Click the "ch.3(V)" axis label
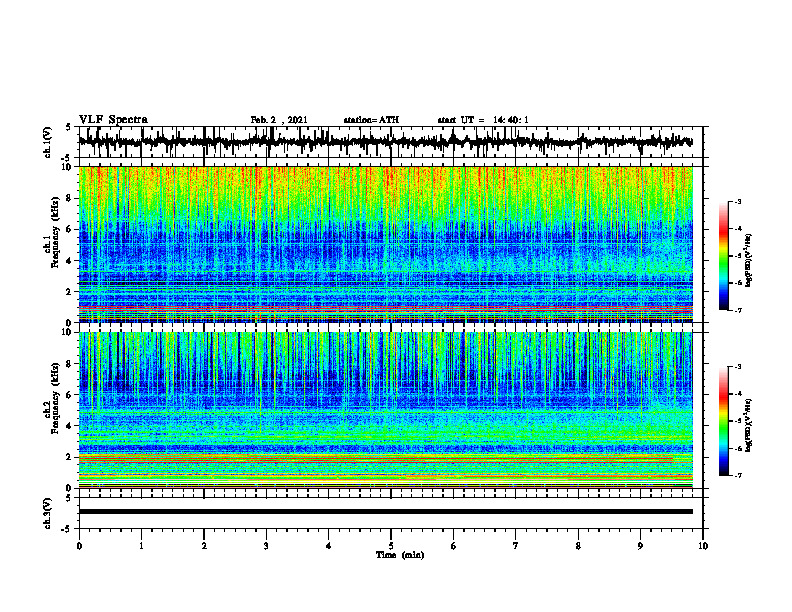 pos(47,513)
